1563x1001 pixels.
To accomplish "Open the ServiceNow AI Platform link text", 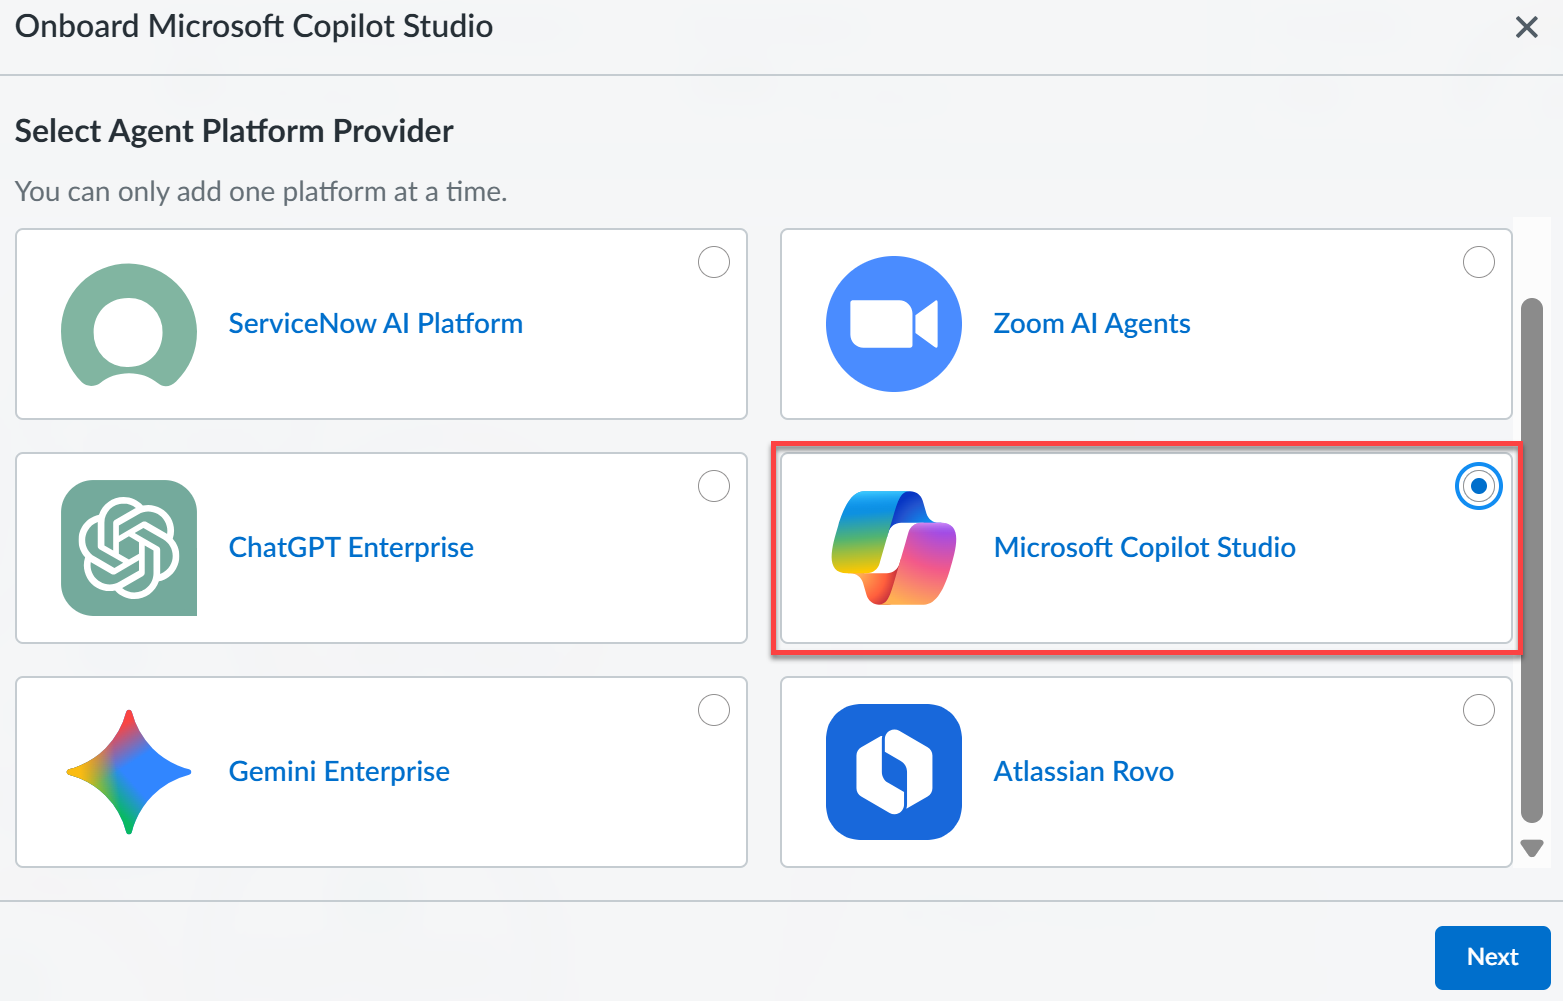I will click(x=375, y=324).
